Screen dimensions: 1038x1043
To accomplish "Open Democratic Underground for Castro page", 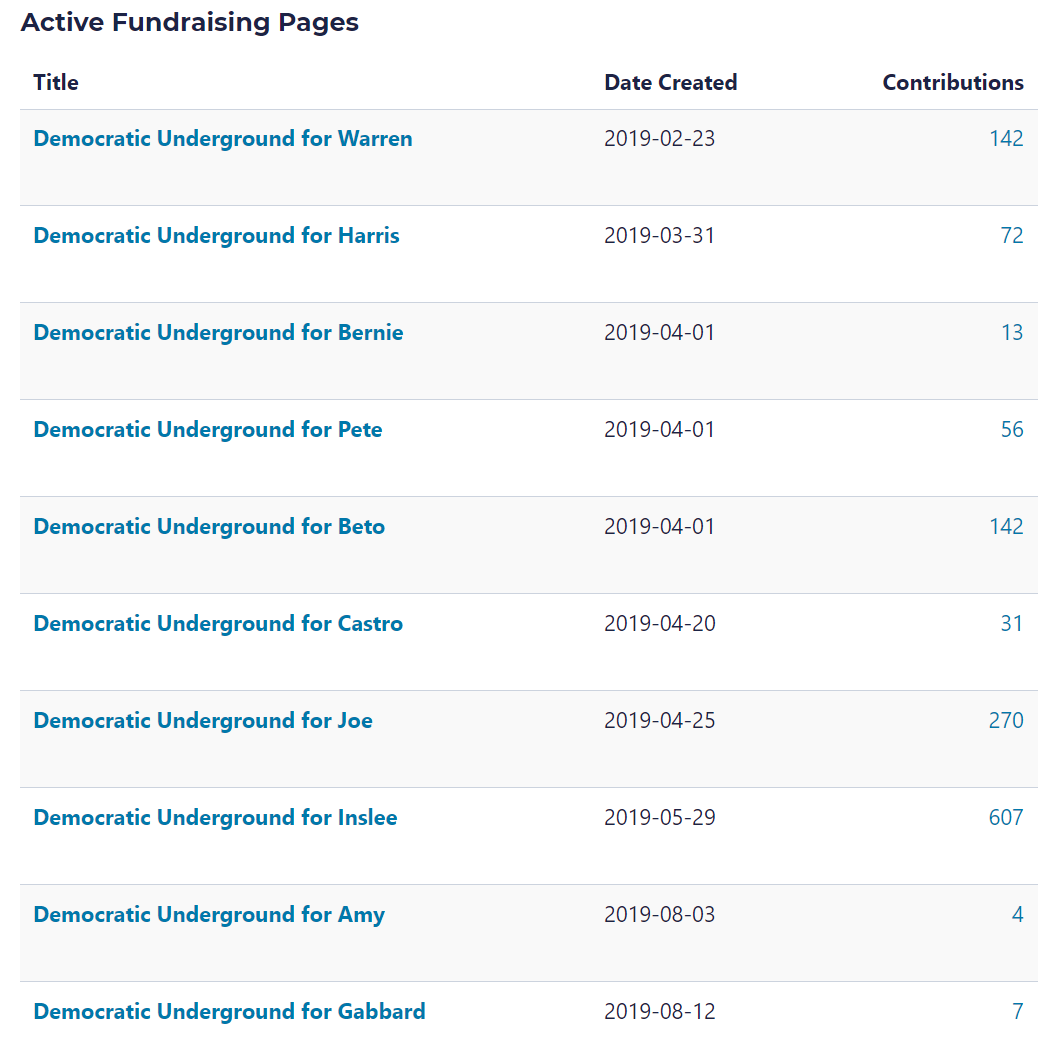I will [218, 624].
